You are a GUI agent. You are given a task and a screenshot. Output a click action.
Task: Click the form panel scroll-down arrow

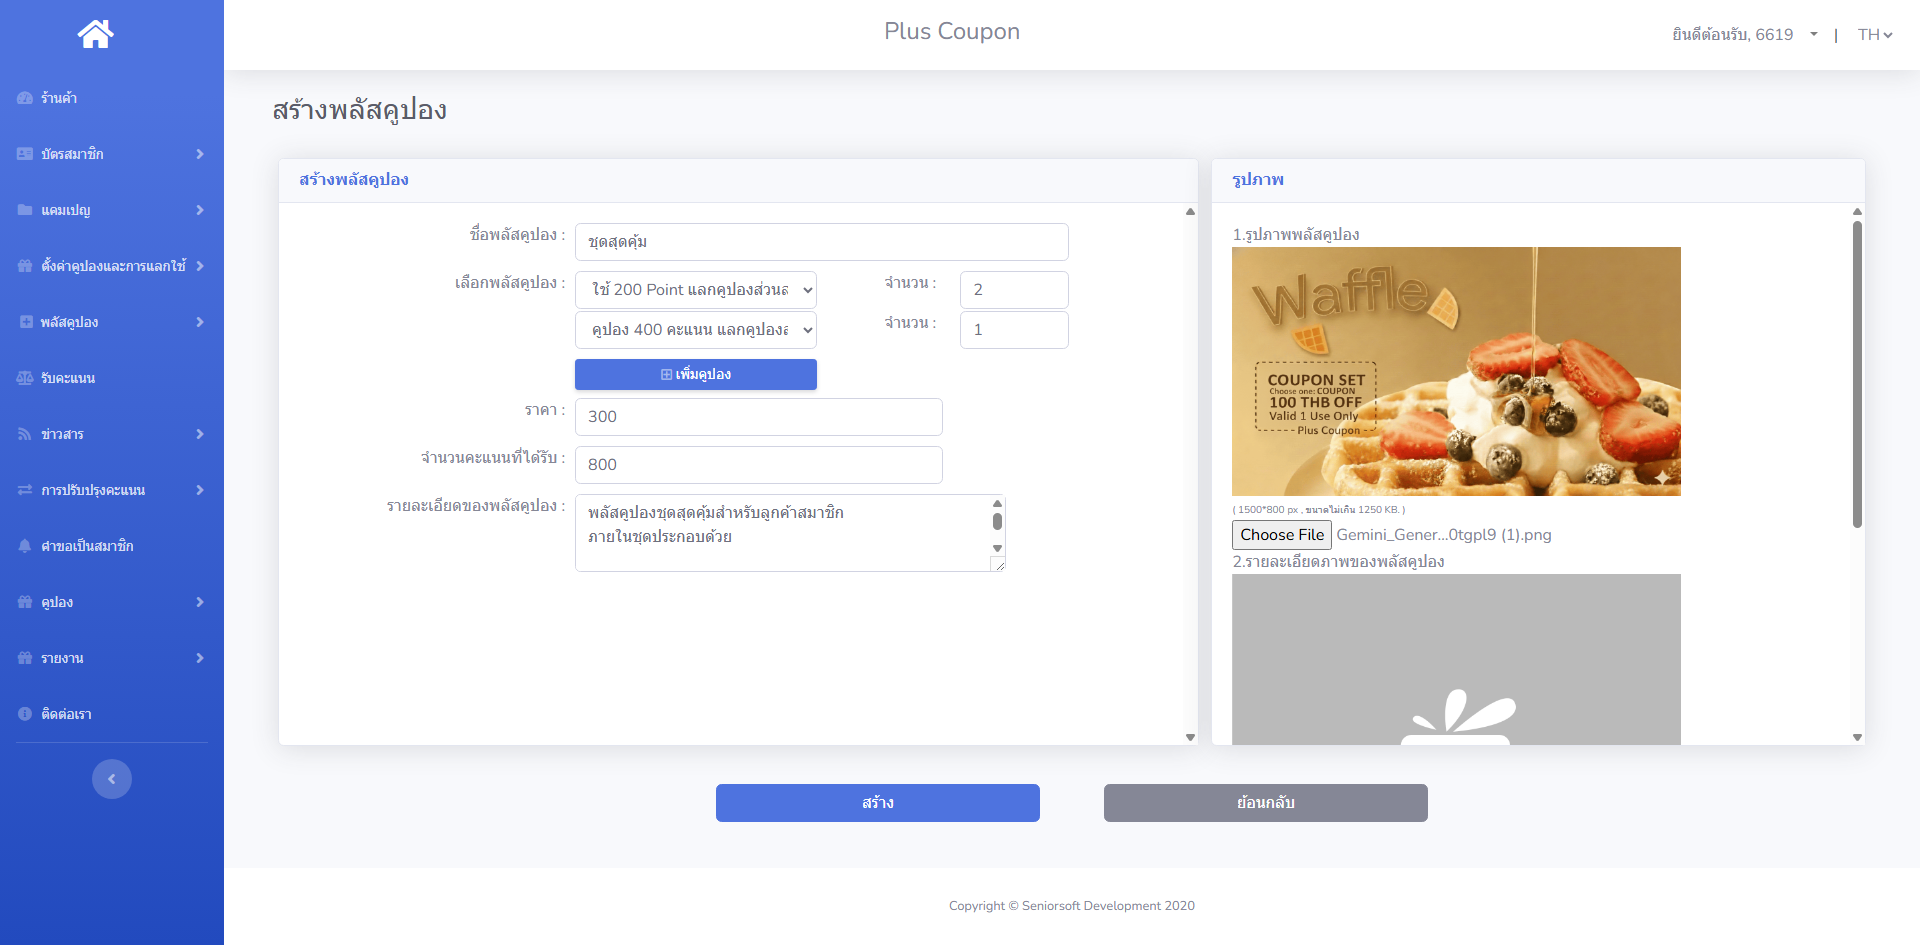click(x=1190, y=737)
